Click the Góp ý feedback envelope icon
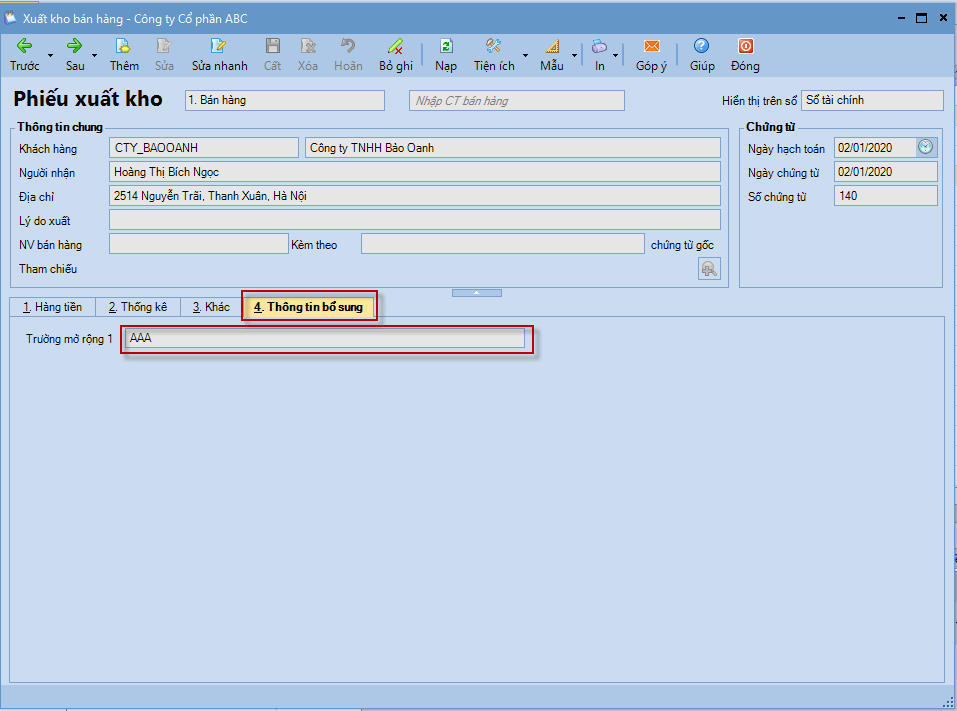957x711 pixels. point(651,46)
